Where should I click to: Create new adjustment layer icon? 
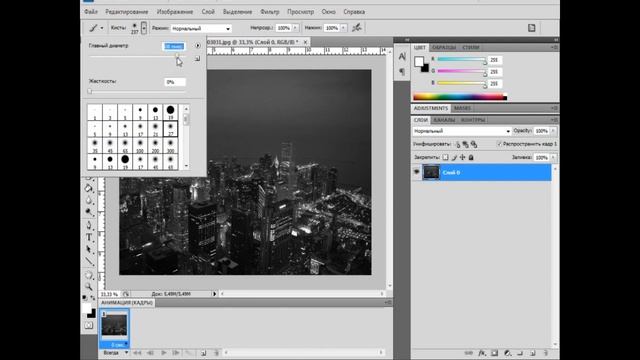[x=507, y=353]
